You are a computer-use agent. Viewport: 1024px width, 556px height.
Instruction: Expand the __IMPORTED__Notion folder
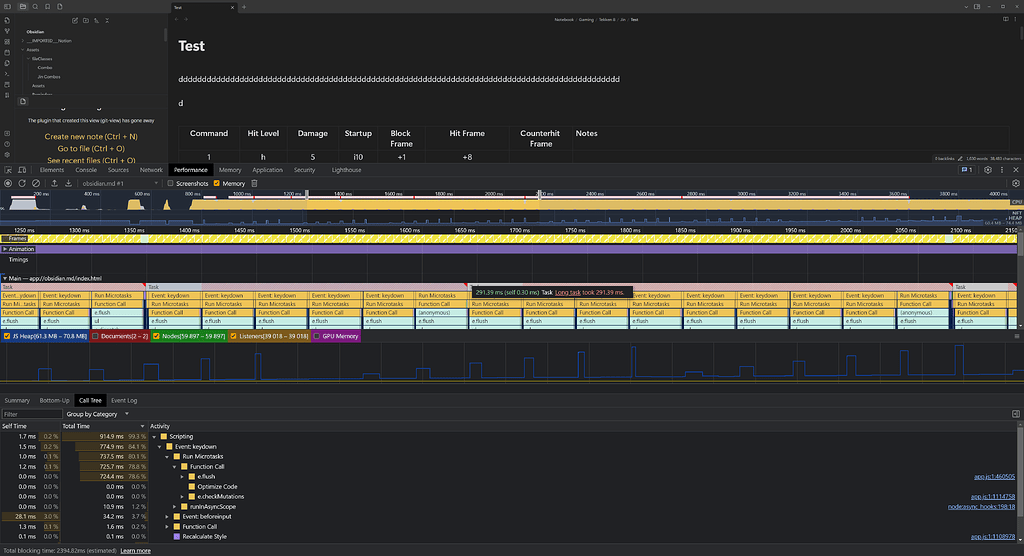click(23, 41)
